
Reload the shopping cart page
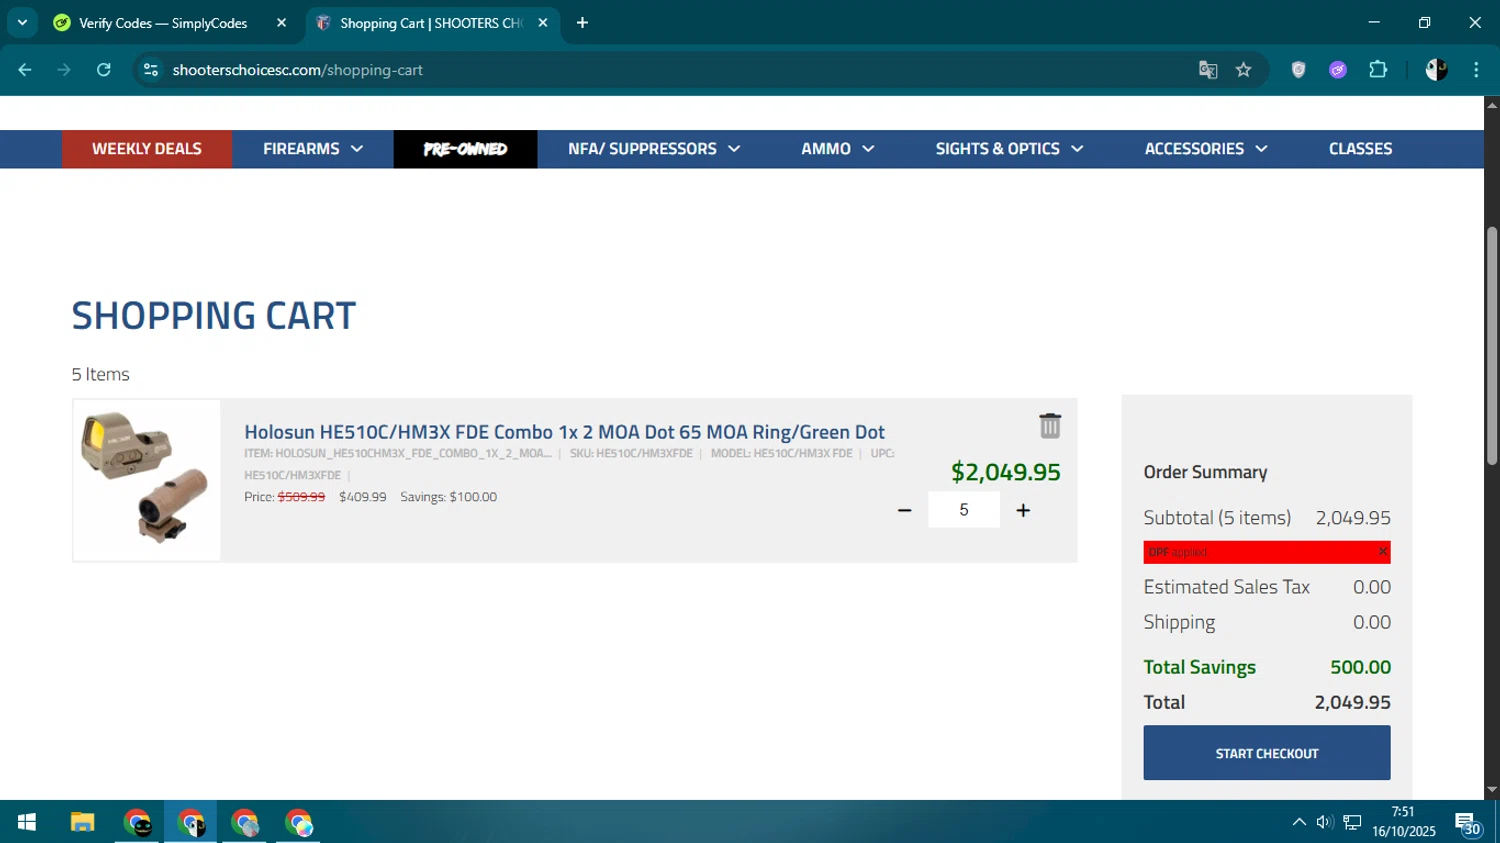(103, 70)
